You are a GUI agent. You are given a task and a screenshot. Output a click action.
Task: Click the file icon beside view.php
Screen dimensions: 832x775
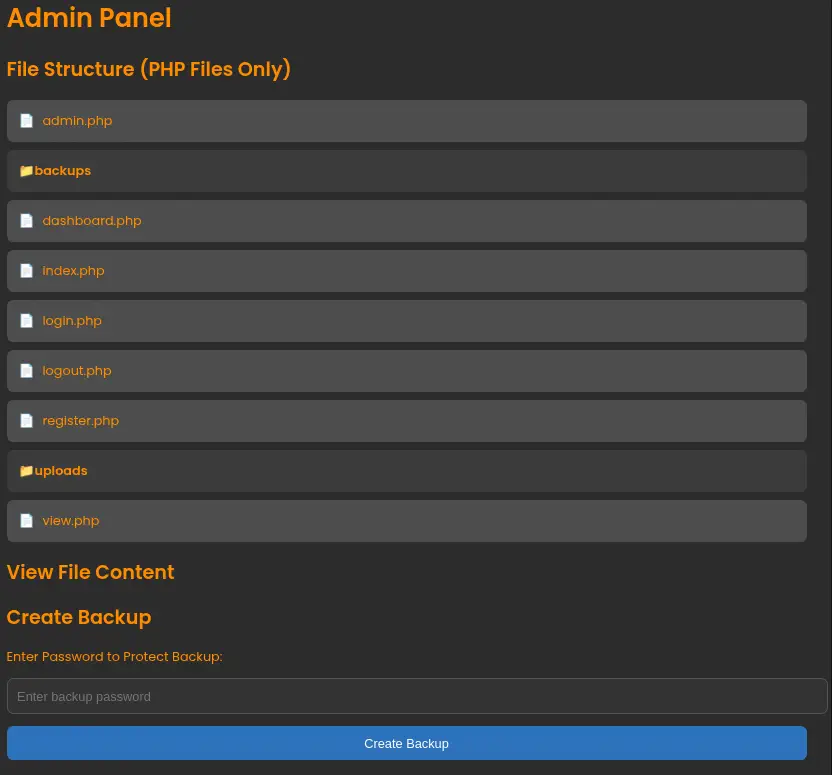[x=27, y=521]
